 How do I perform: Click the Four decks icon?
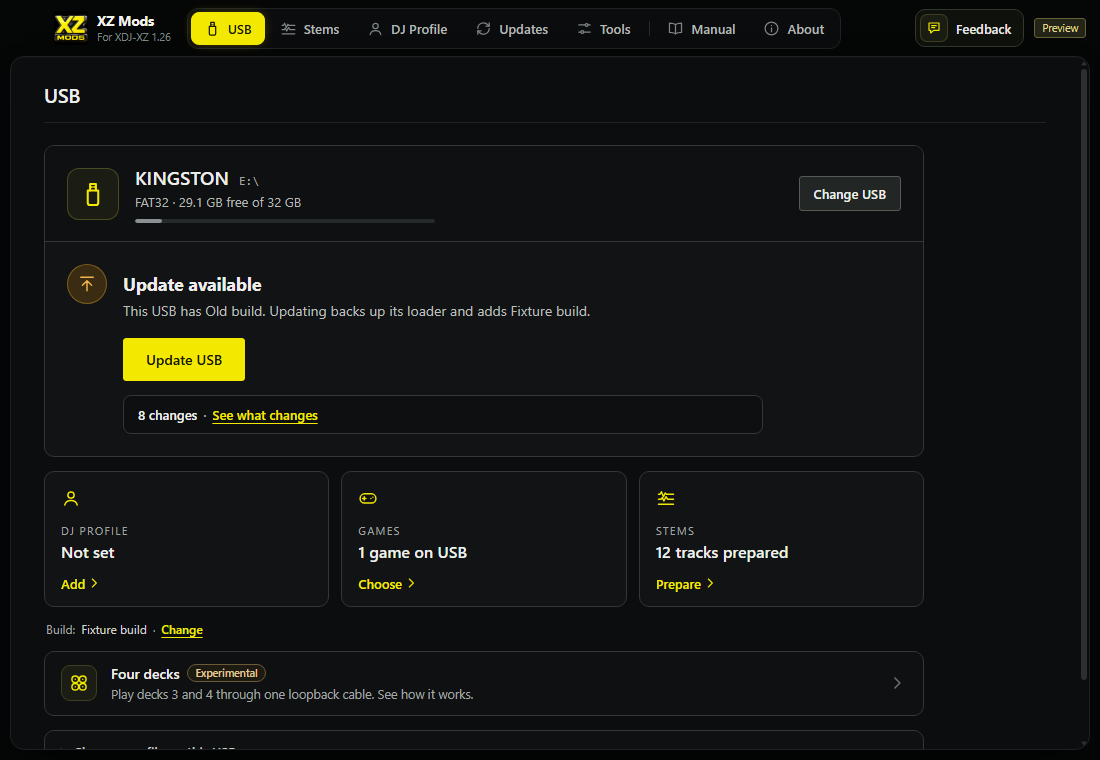click(x=79, y=684)
